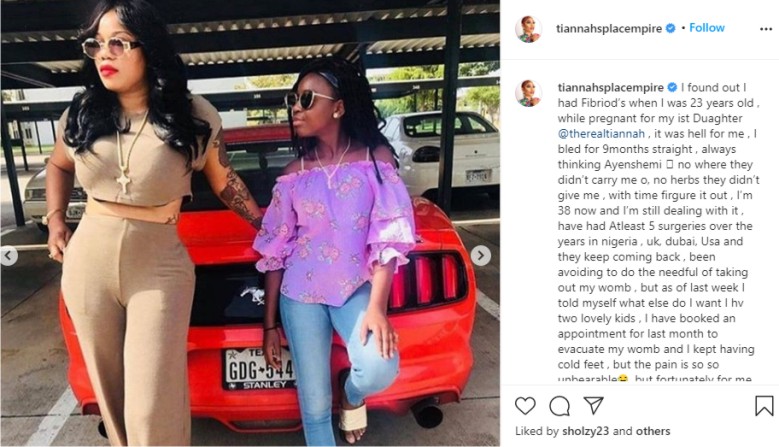This screenshot has width=779, height=447.
Task: View the list of others who liked
Action: (x=651, y=431)
